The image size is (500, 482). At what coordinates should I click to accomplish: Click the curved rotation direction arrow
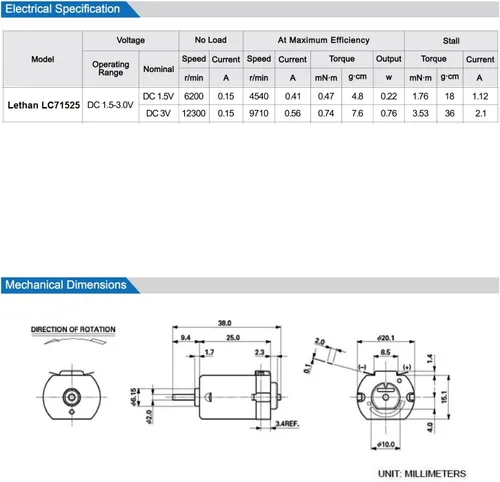(75, 341)
